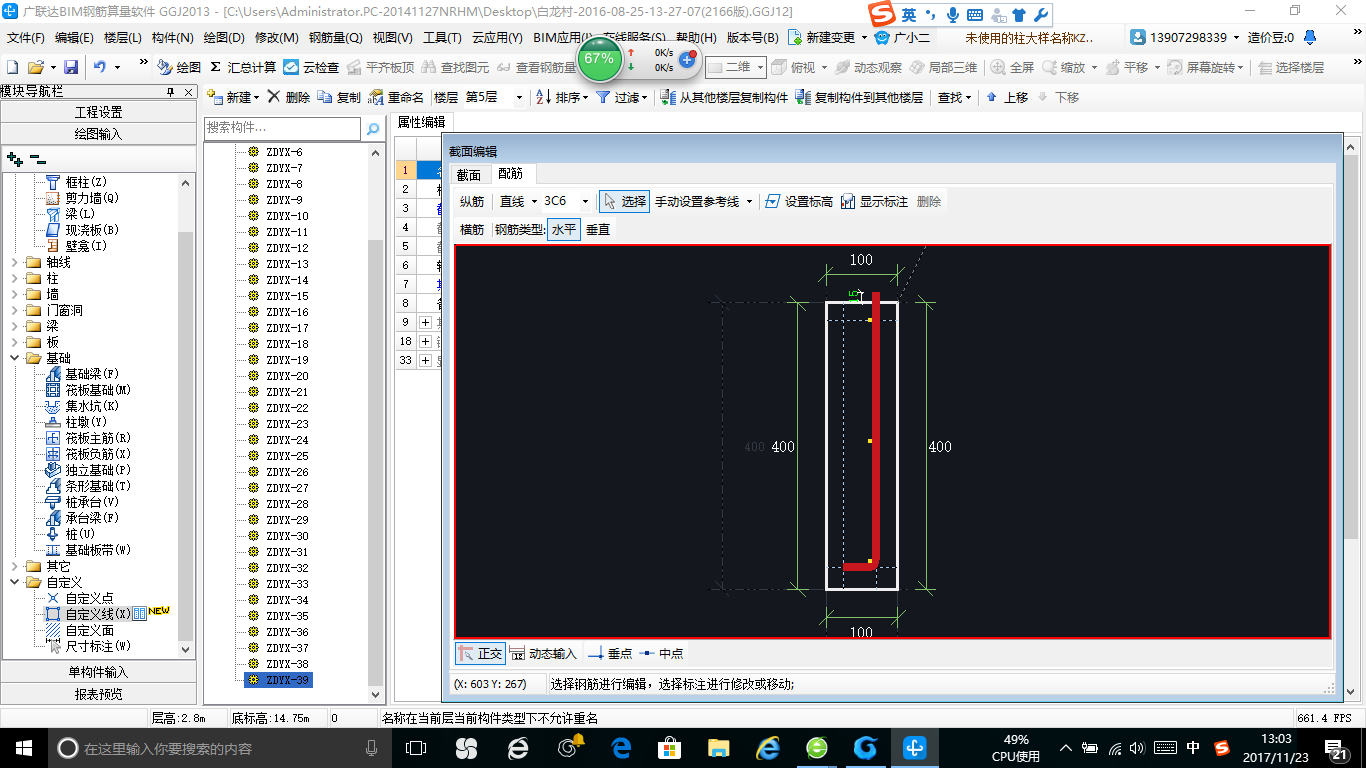Toggle 正交 orthogonal mode

point(480,653)
